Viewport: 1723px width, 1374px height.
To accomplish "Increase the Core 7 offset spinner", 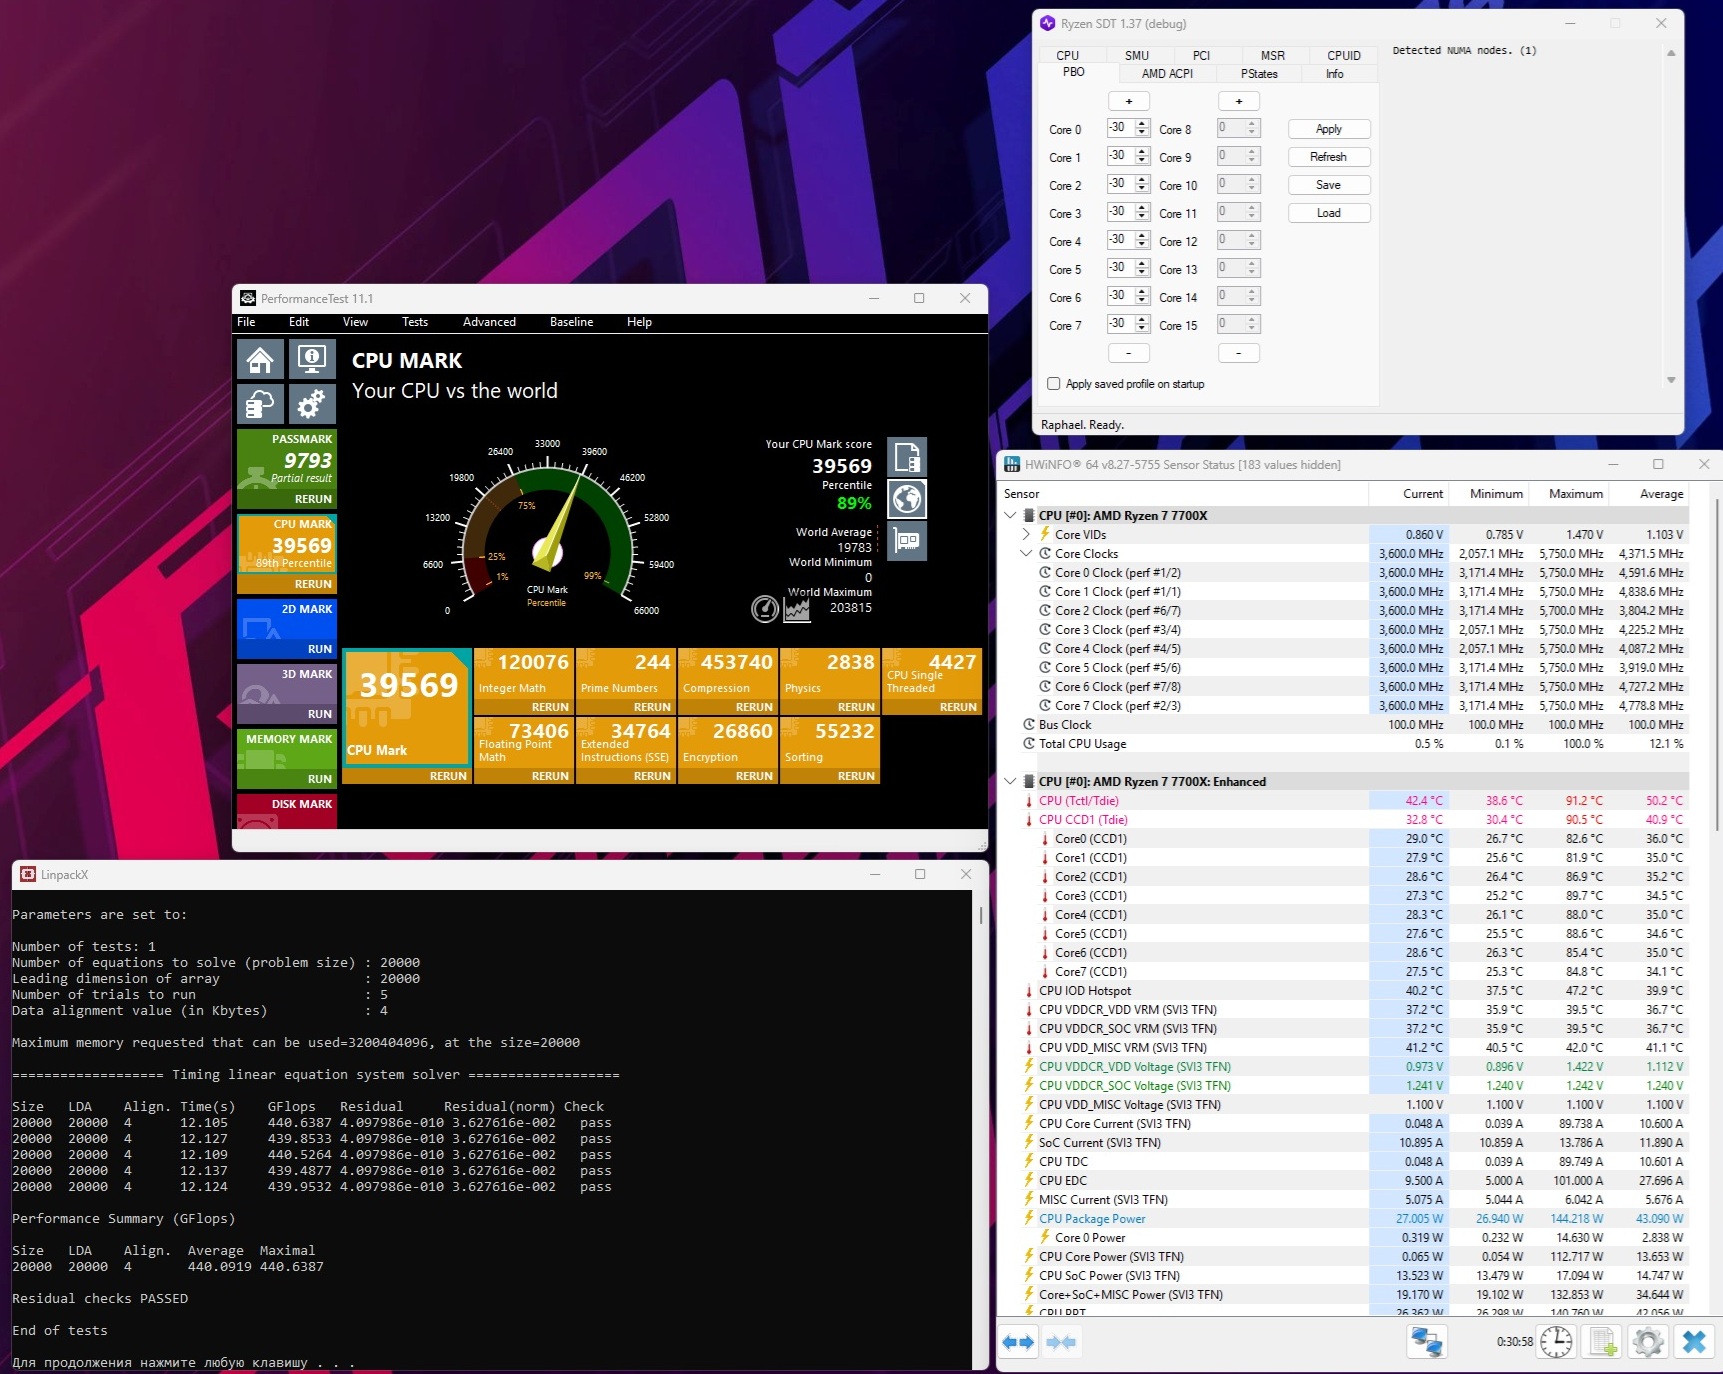I will point(1142,320).
